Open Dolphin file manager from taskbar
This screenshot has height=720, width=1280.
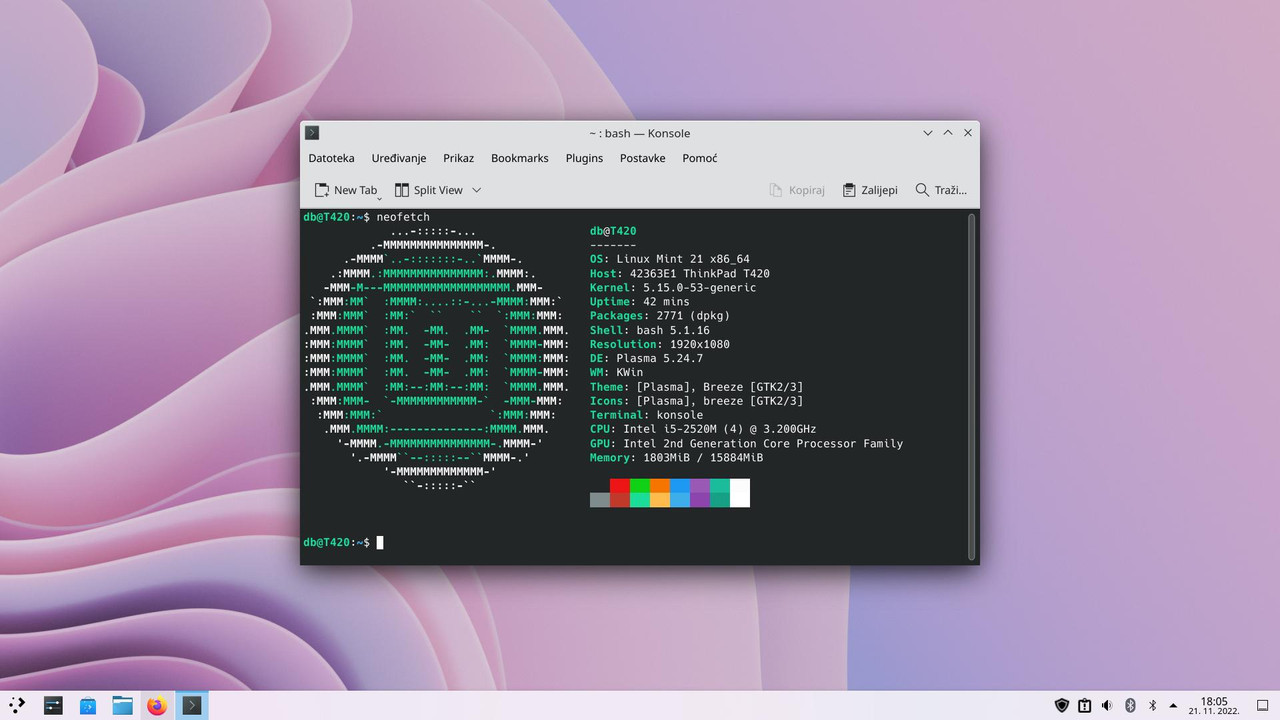point(122,705)
